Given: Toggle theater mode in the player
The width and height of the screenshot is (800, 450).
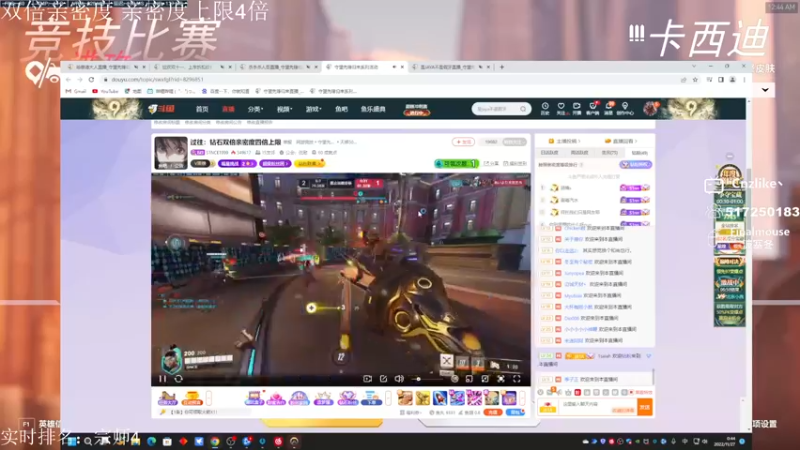Looking at the screenshot, I should tap(485, 379).
